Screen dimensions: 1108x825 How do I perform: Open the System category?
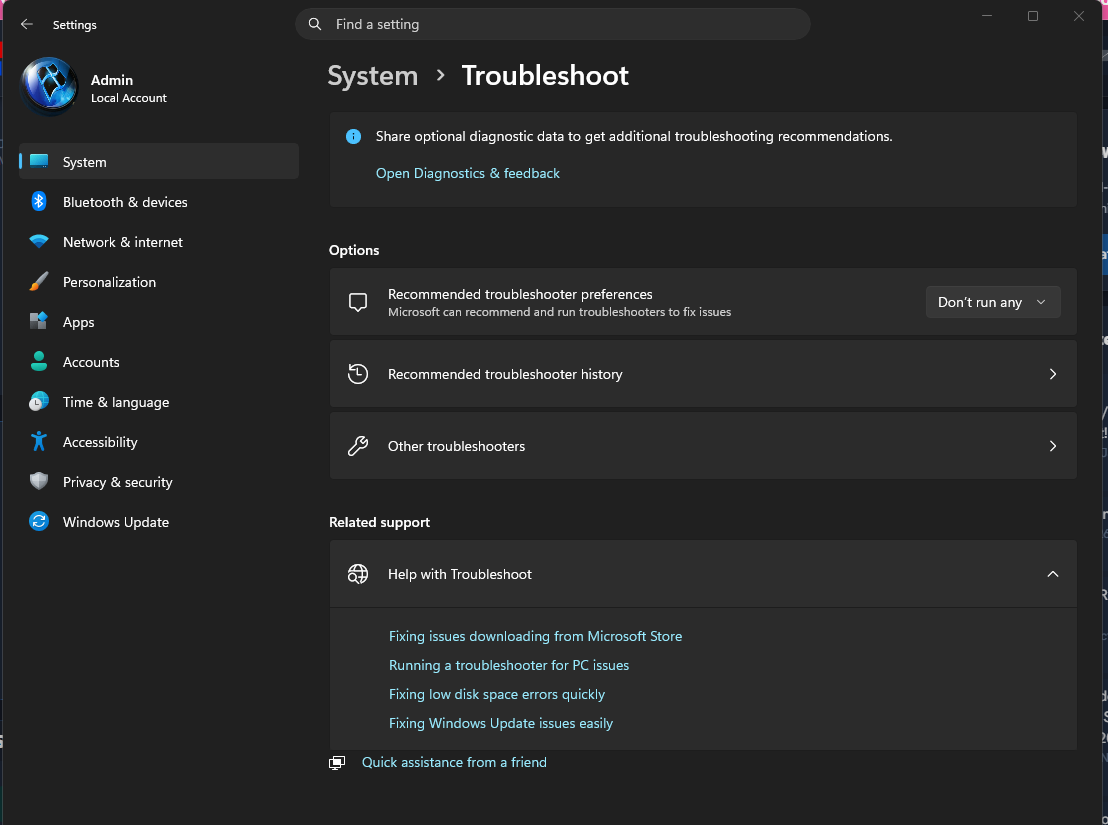pyautogui.click(x=159, y=161)
